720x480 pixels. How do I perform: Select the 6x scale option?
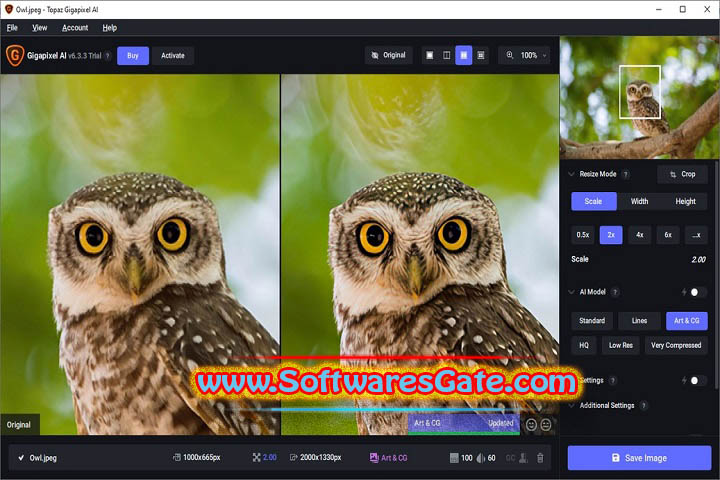coord(668,235)
